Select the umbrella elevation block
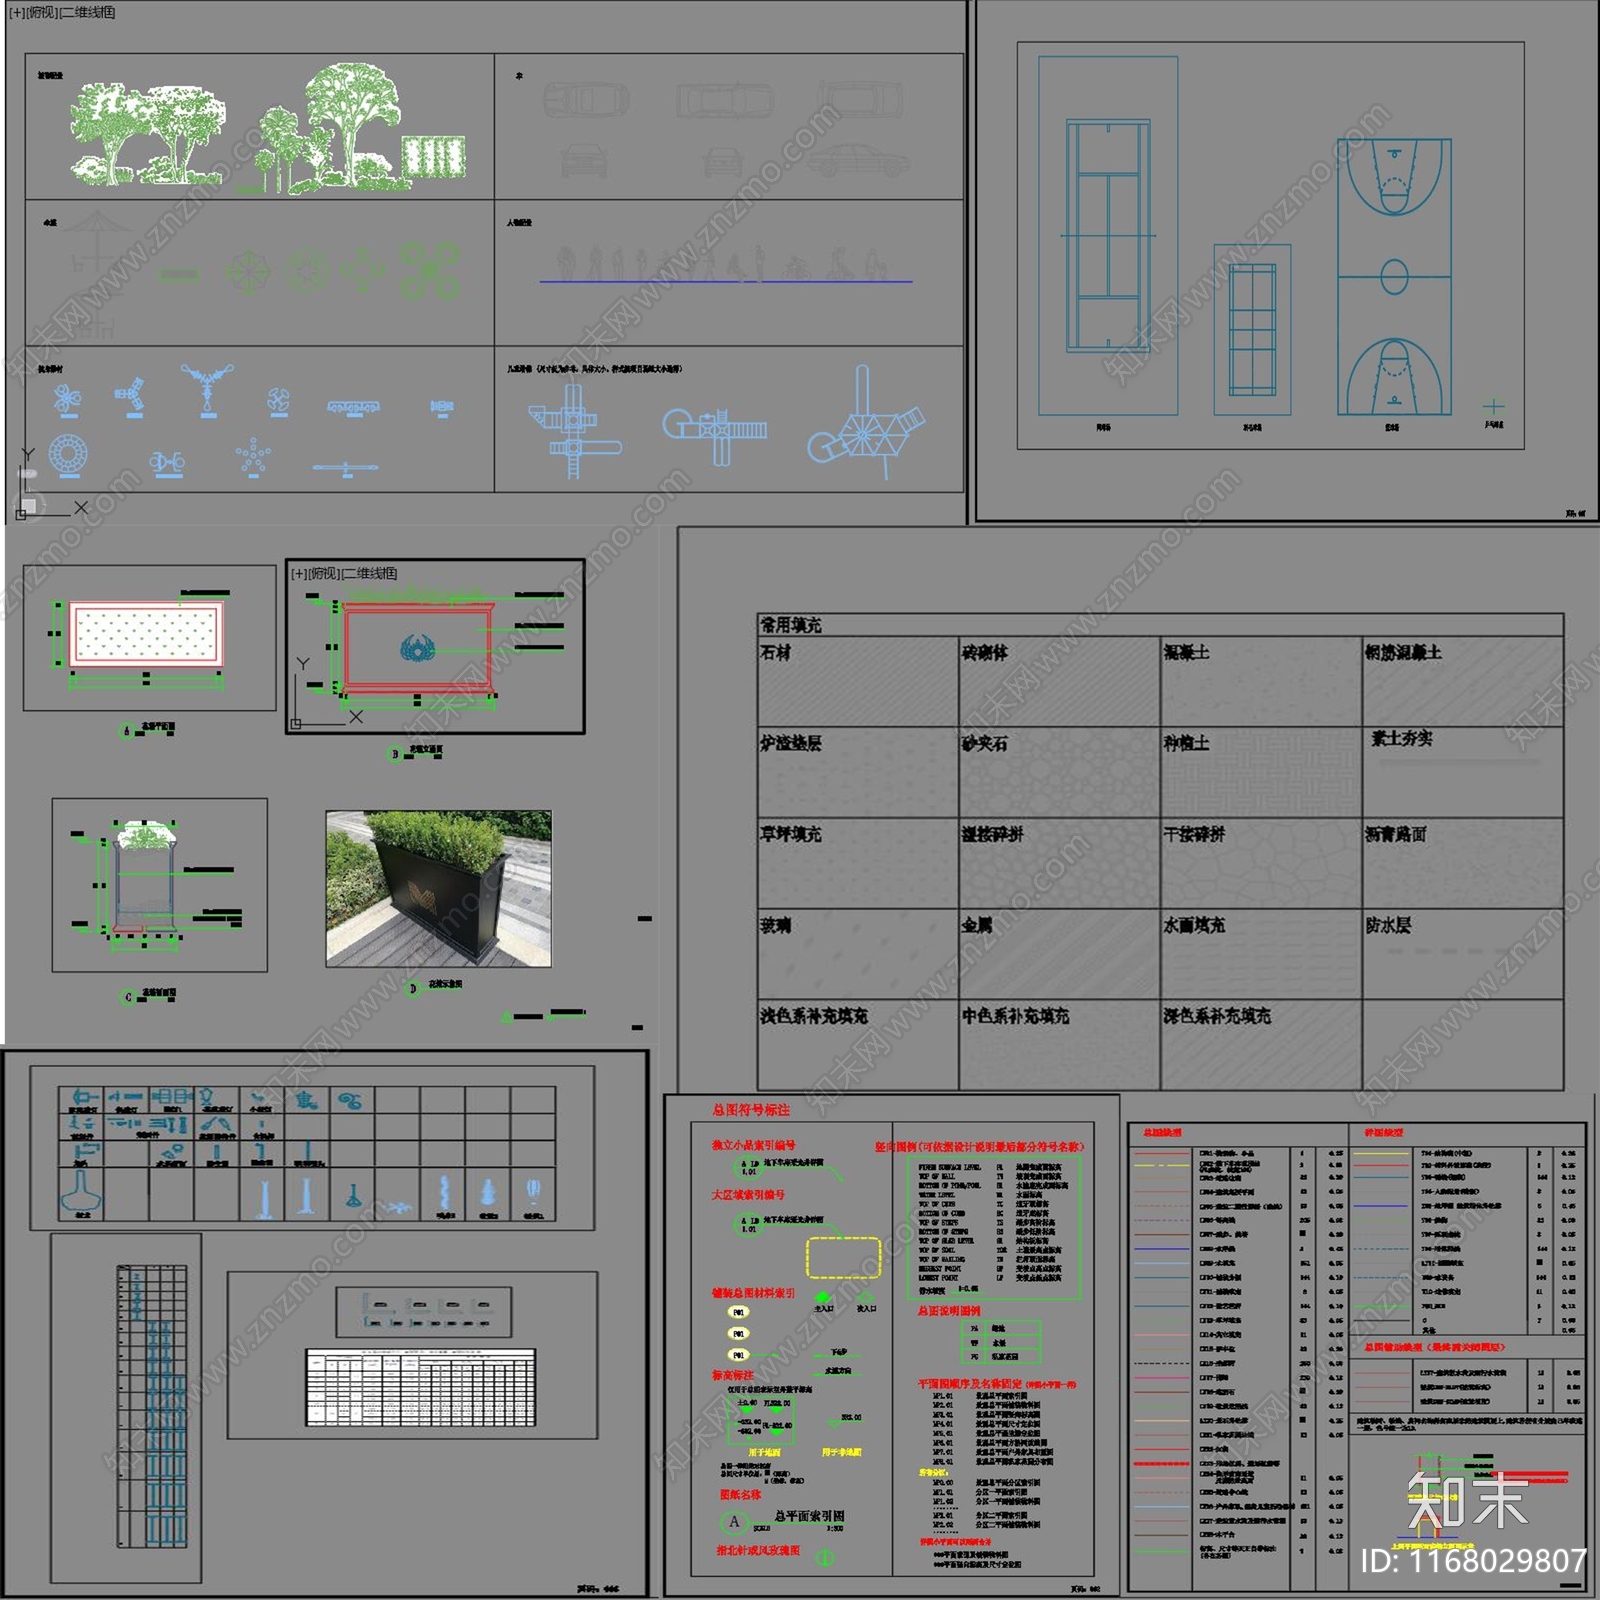Image resolution: width=1600 pixels, height=1600 pixels. tap(97, 241)
